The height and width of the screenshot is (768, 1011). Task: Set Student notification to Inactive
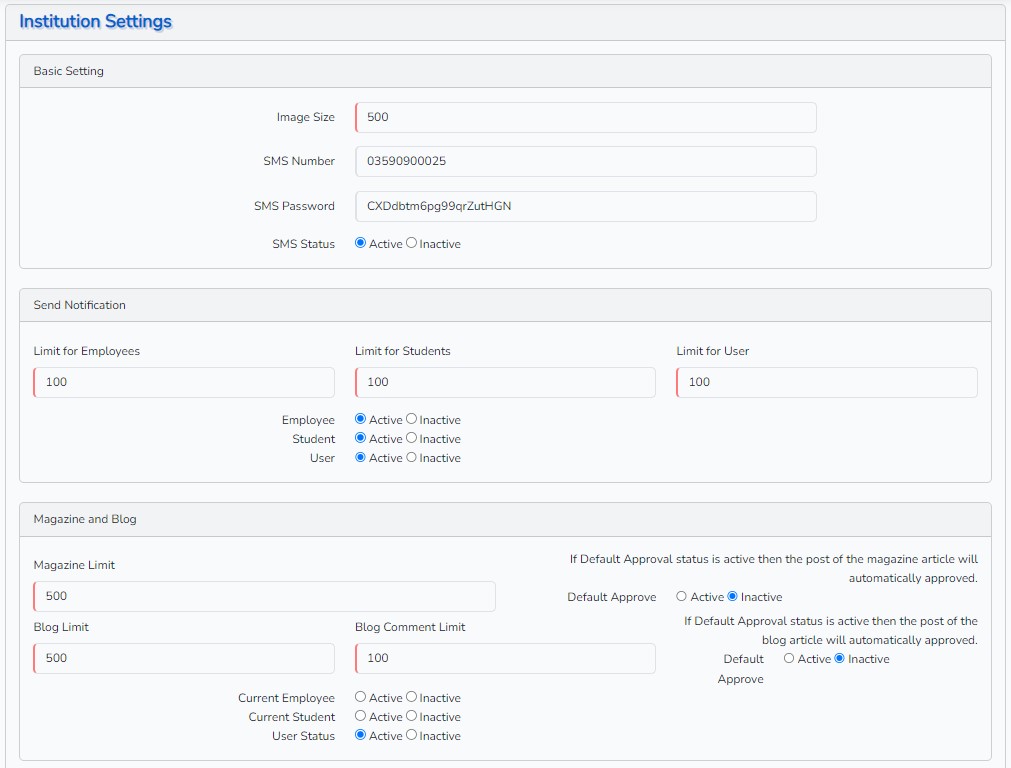(412, 438)
